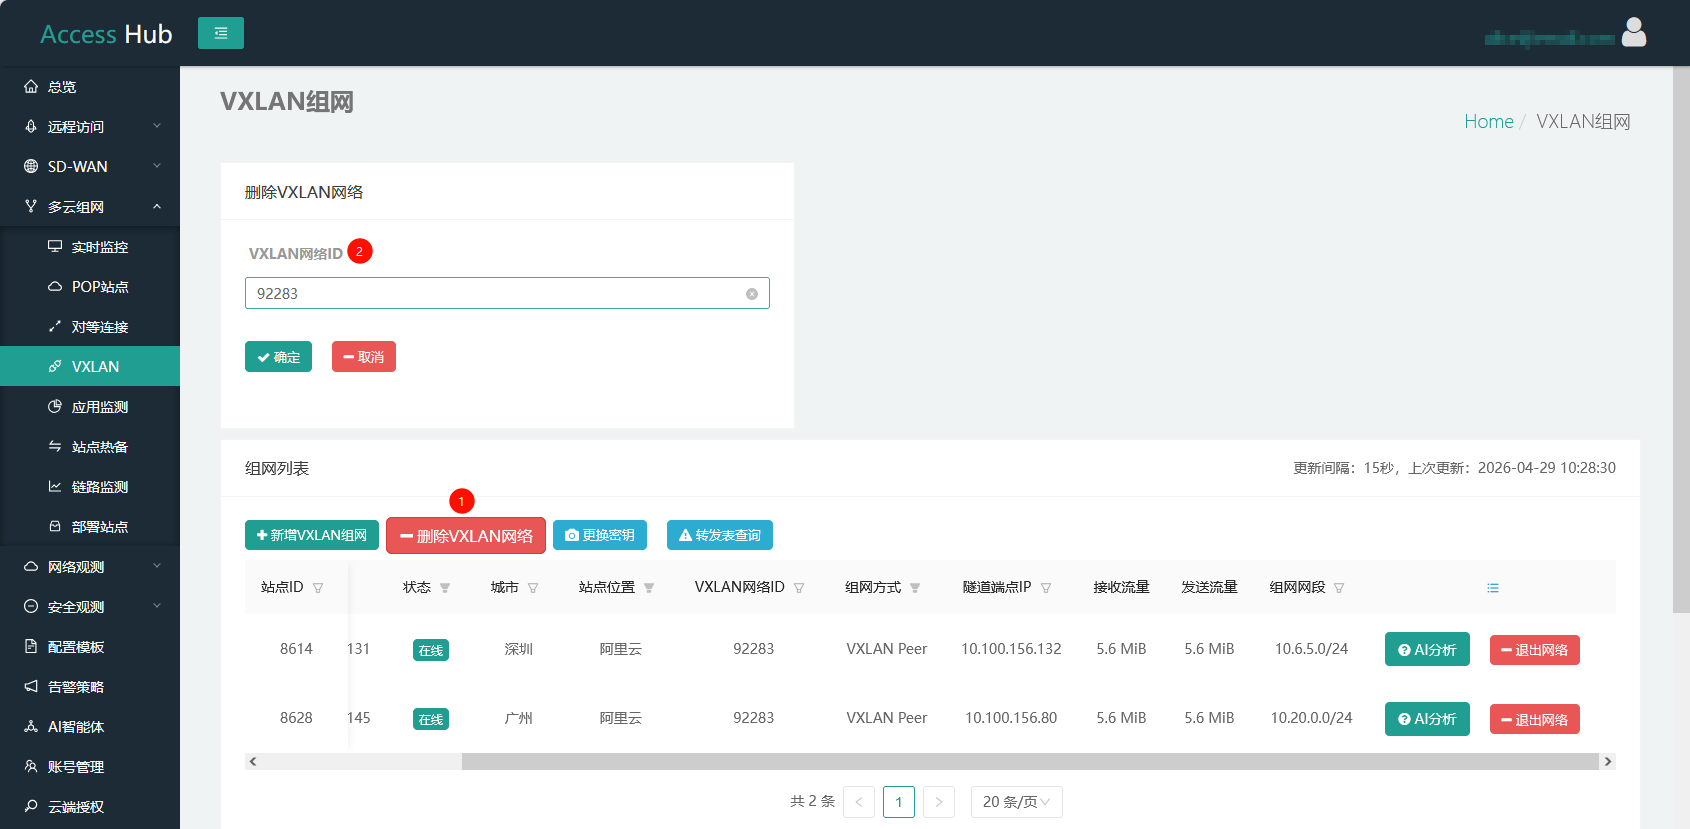This screenshot has width=1690, height=829.
Task: Open the column settings list icon
Action: coord(1493,588)
